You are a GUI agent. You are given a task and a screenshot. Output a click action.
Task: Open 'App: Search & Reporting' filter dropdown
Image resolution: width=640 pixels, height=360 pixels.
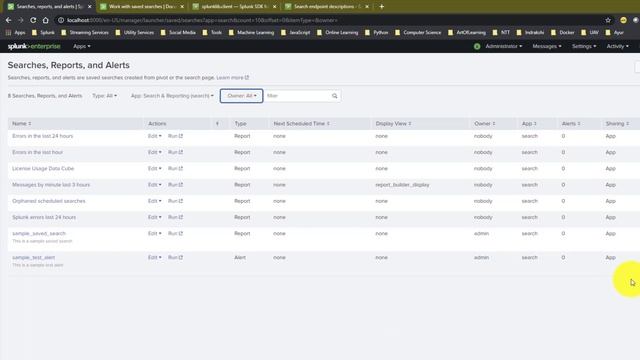(x=172, y=96)
